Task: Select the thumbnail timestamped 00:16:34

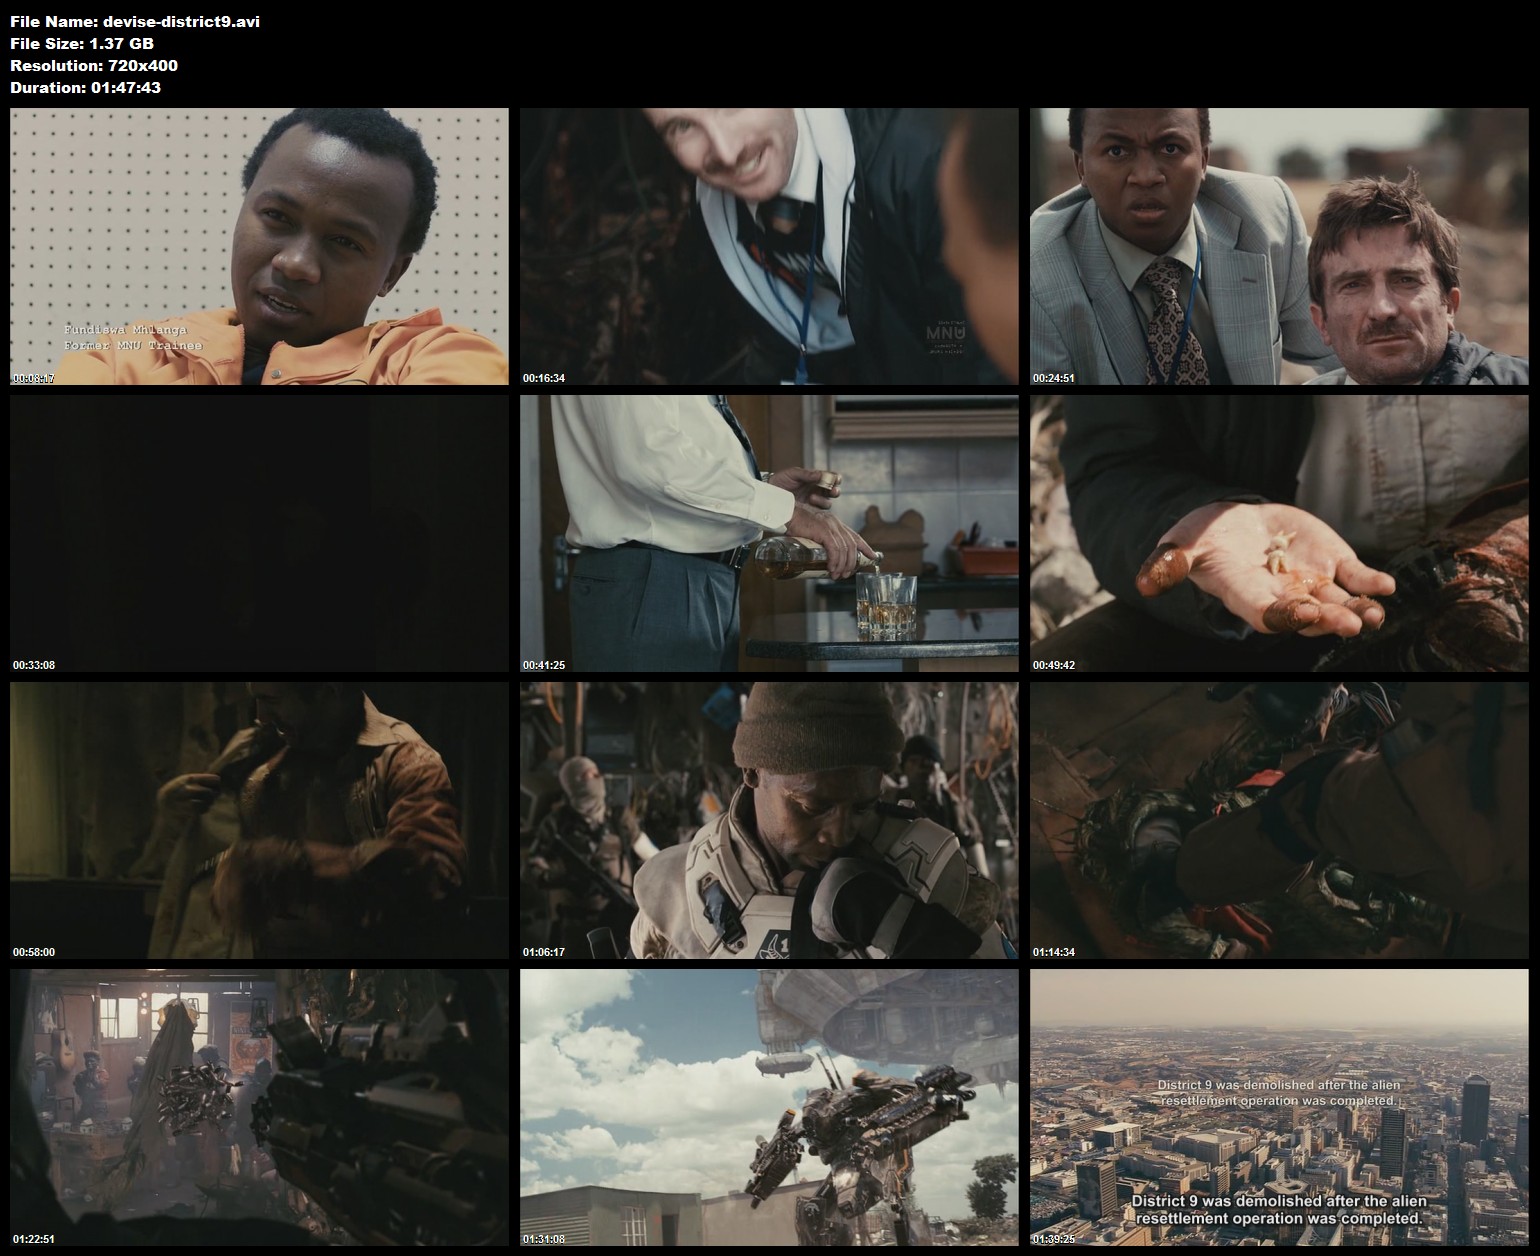Action: (x=769, y=247)
